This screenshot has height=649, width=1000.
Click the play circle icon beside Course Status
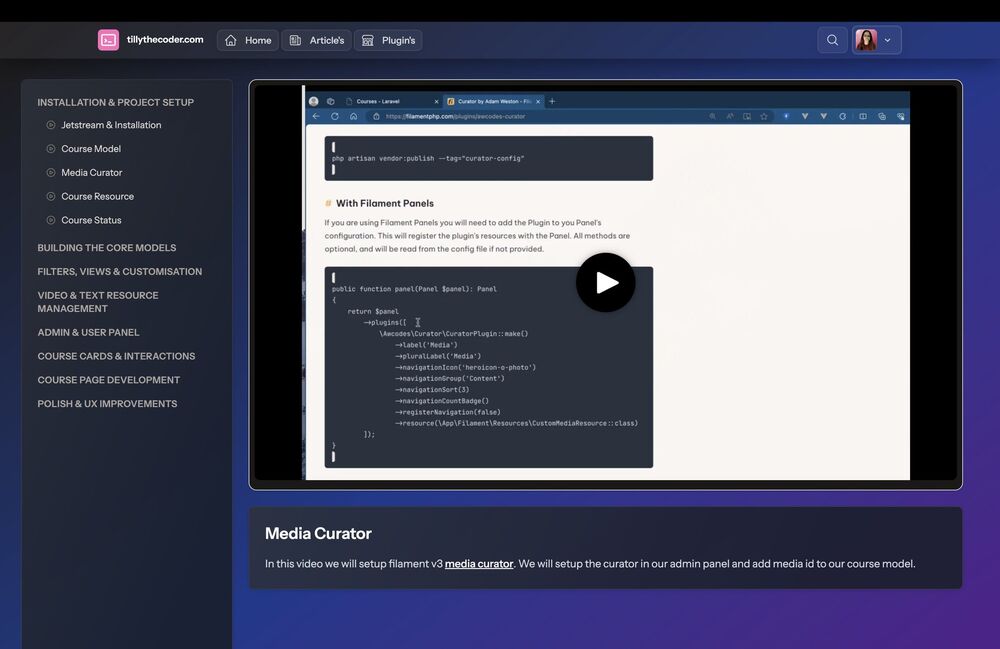(51, 220)
